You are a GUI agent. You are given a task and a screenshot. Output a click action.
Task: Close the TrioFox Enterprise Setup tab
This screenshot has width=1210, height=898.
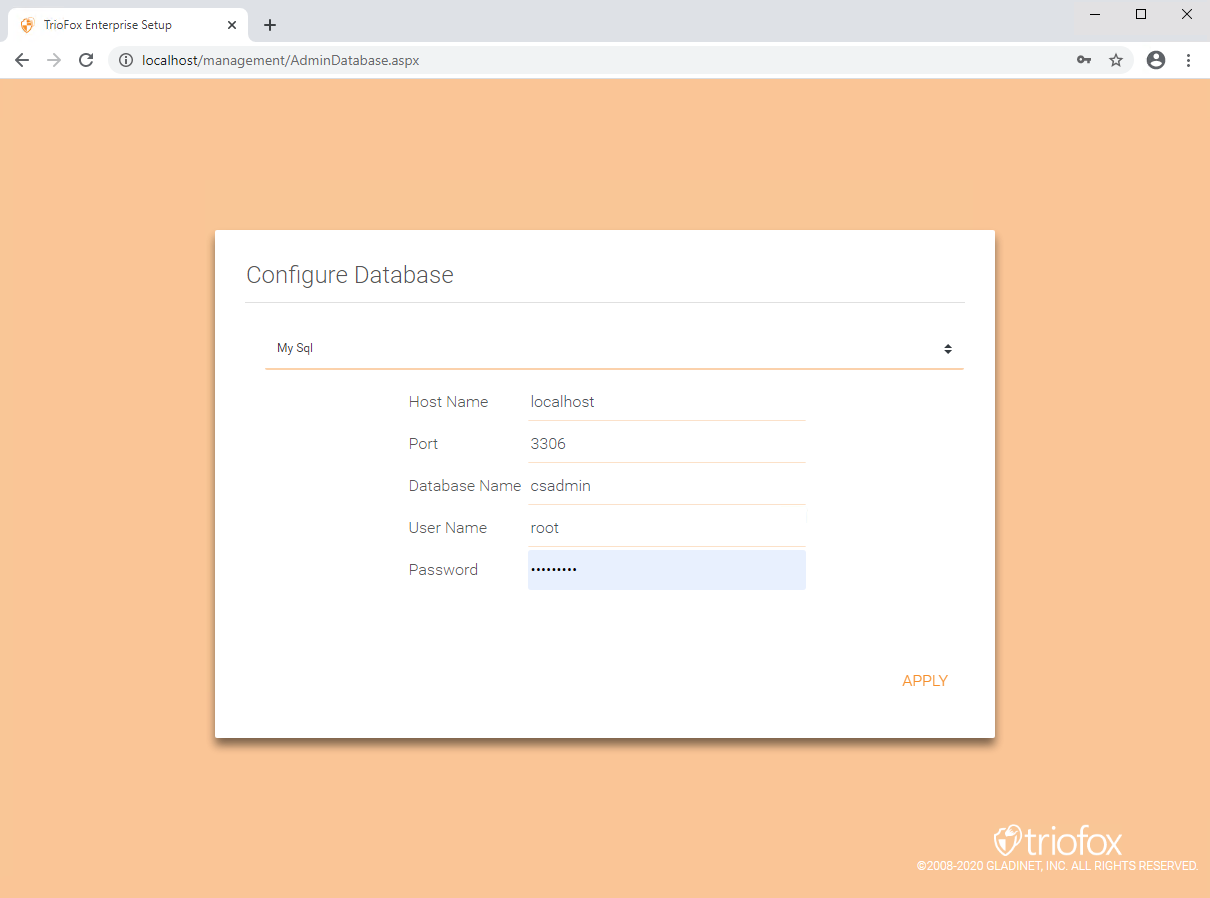[x=232, y=25]
